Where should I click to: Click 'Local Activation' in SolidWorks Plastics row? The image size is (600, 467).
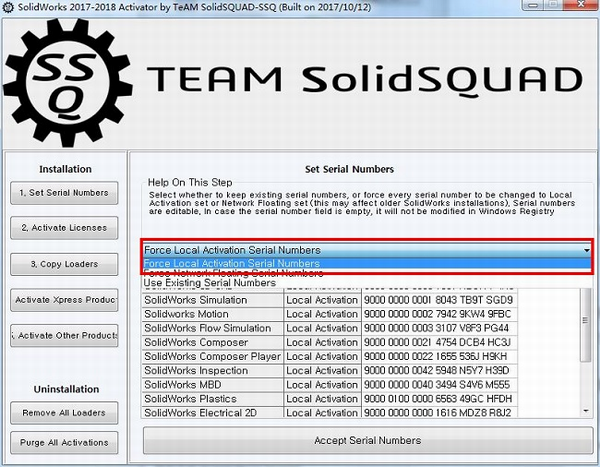click(x=323, y=399)
